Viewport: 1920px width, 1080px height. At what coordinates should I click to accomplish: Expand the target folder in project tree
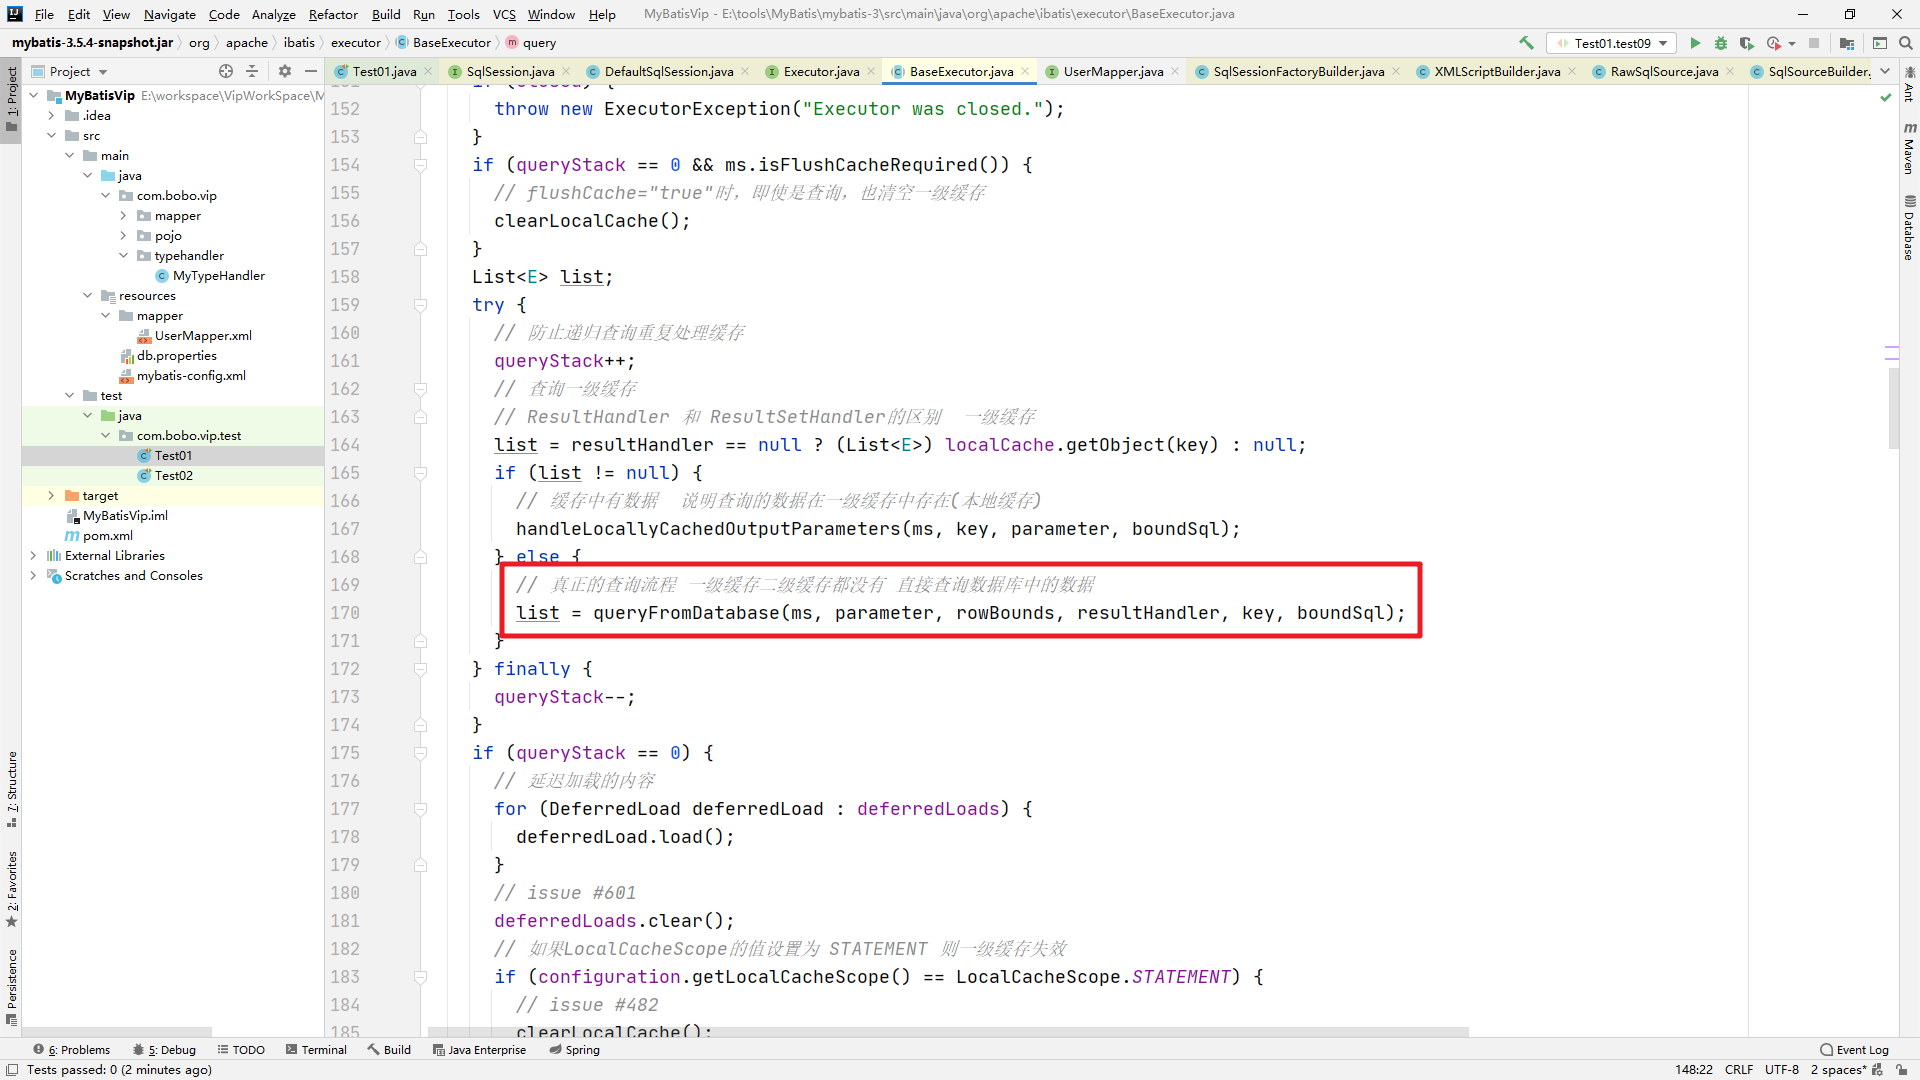pos(51,496)
